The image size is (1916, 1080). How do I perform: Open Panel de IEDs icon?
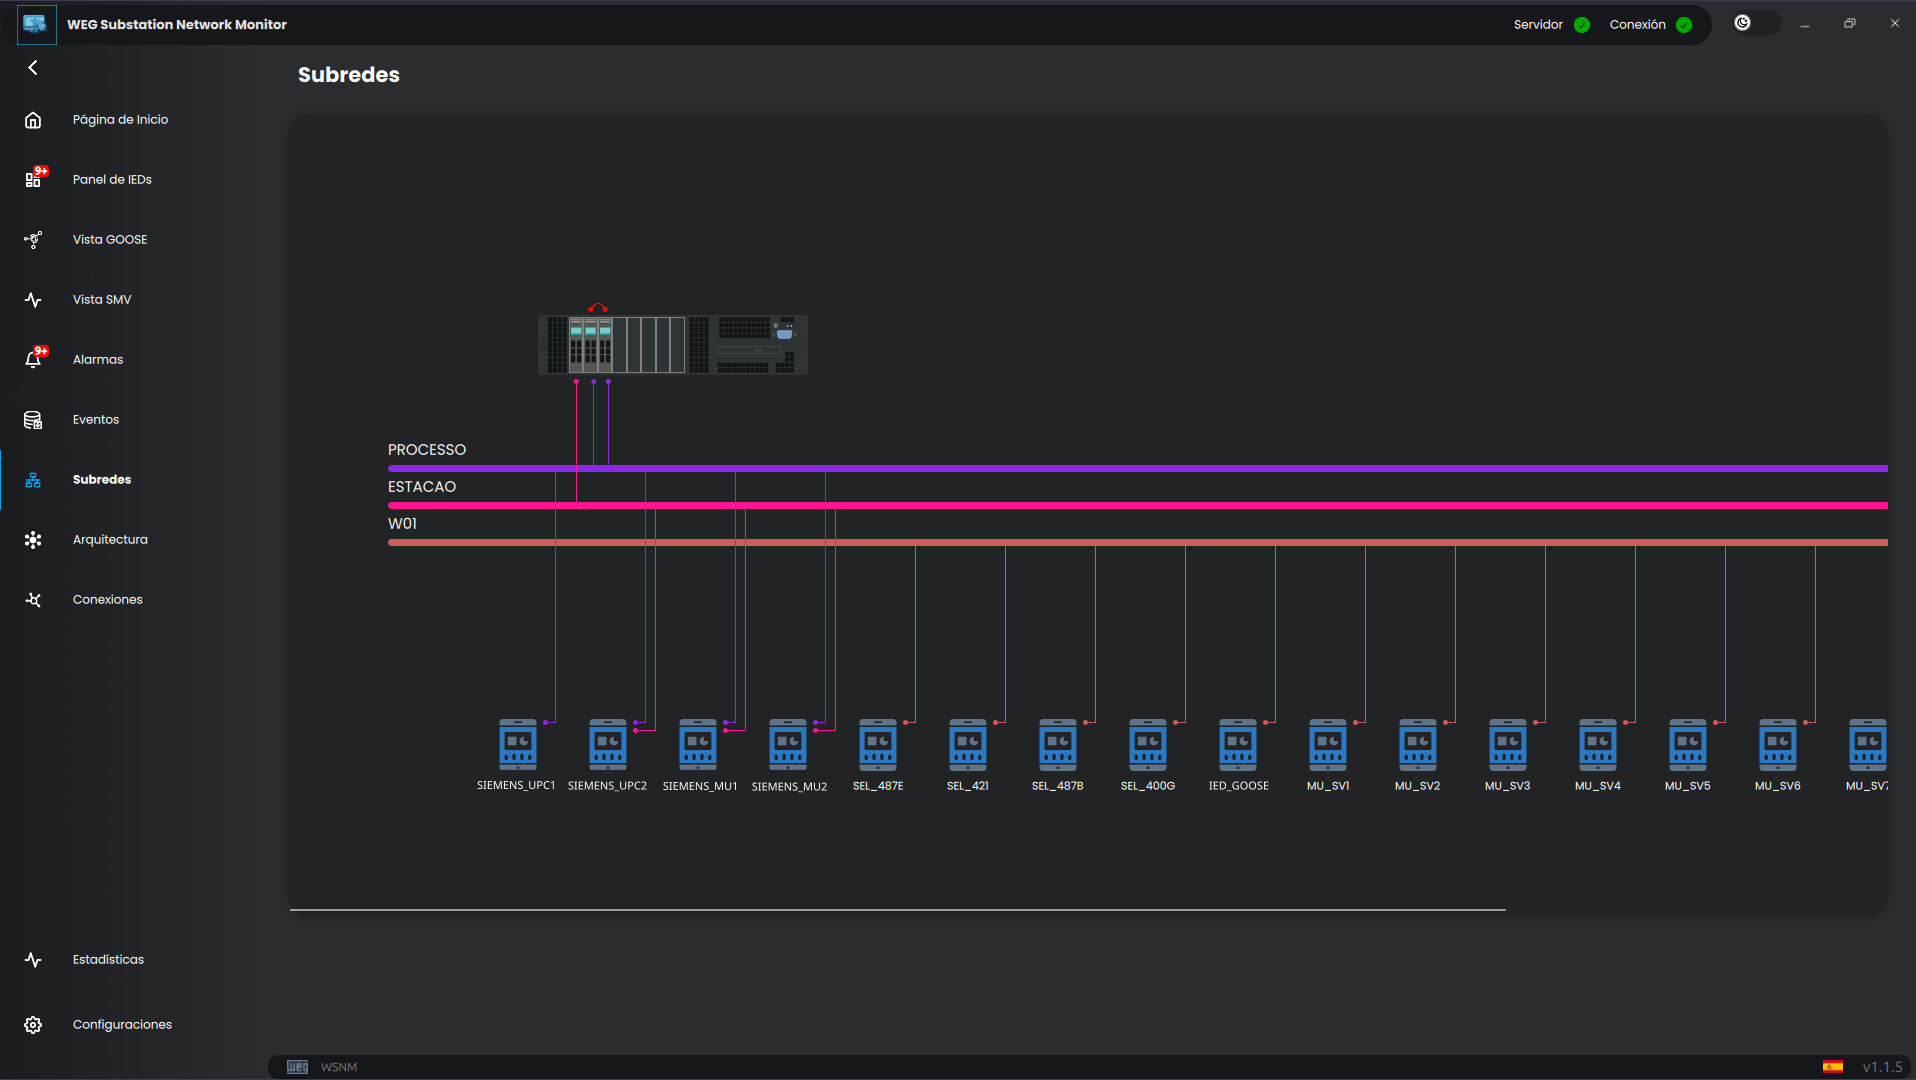33,180
